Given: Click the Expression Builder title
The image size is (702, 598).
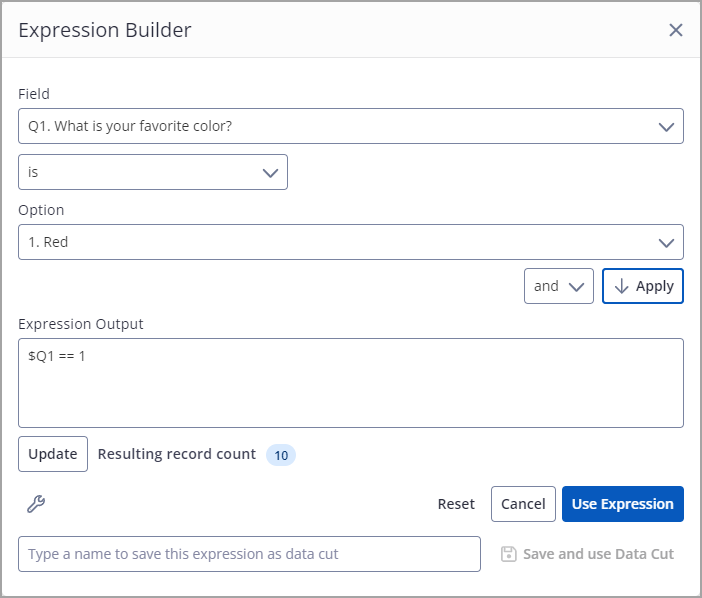Looking at the screenshot, I should click(105, 30).
